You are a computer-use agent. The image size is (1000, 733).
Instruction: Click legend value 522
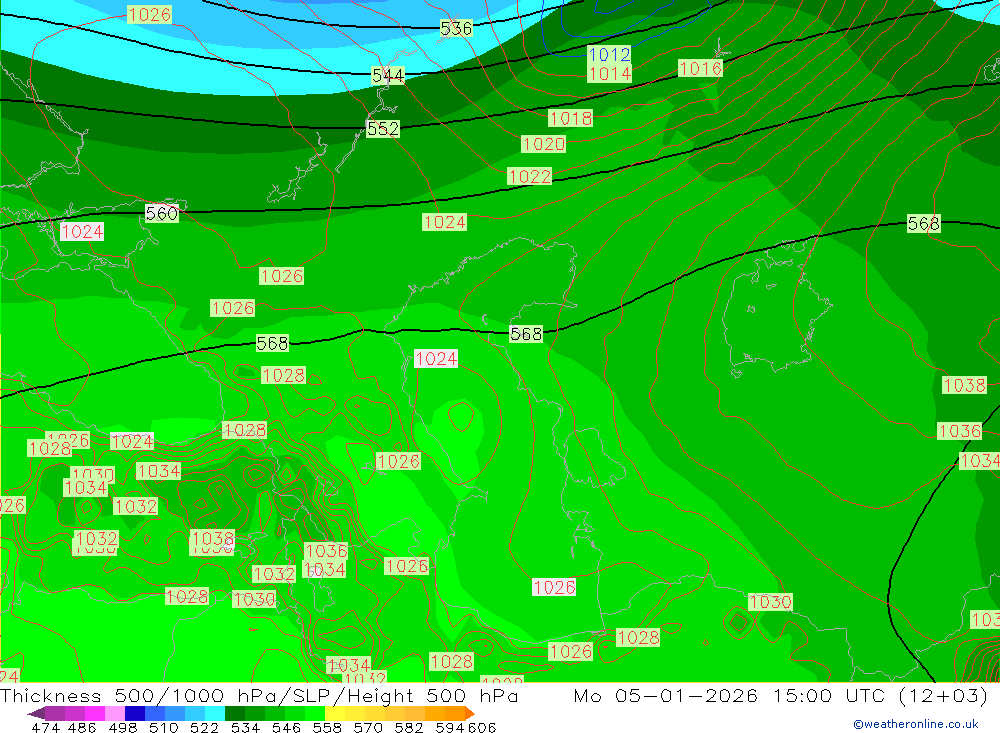(x=204, y=727)
